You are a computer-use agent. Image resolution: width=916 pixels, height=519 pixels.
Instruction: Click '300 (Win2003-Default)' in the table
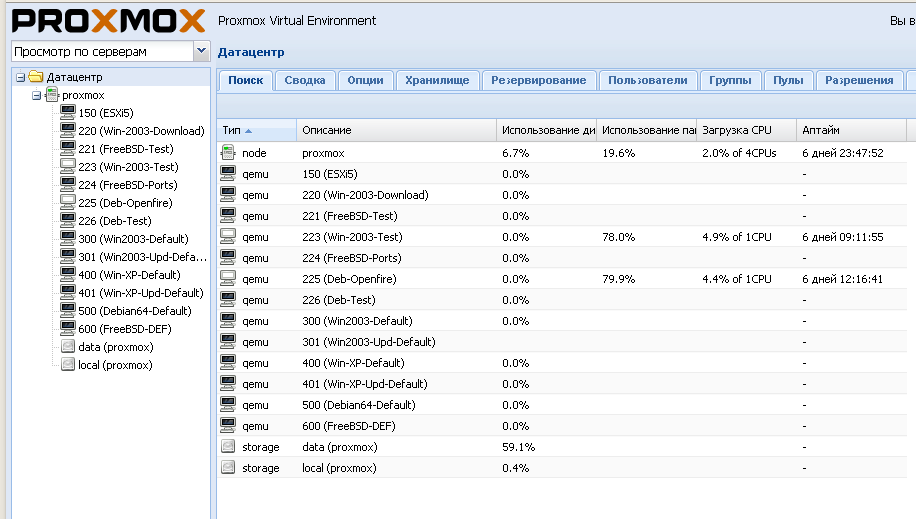pyautogui.click(x=358, y=321)
